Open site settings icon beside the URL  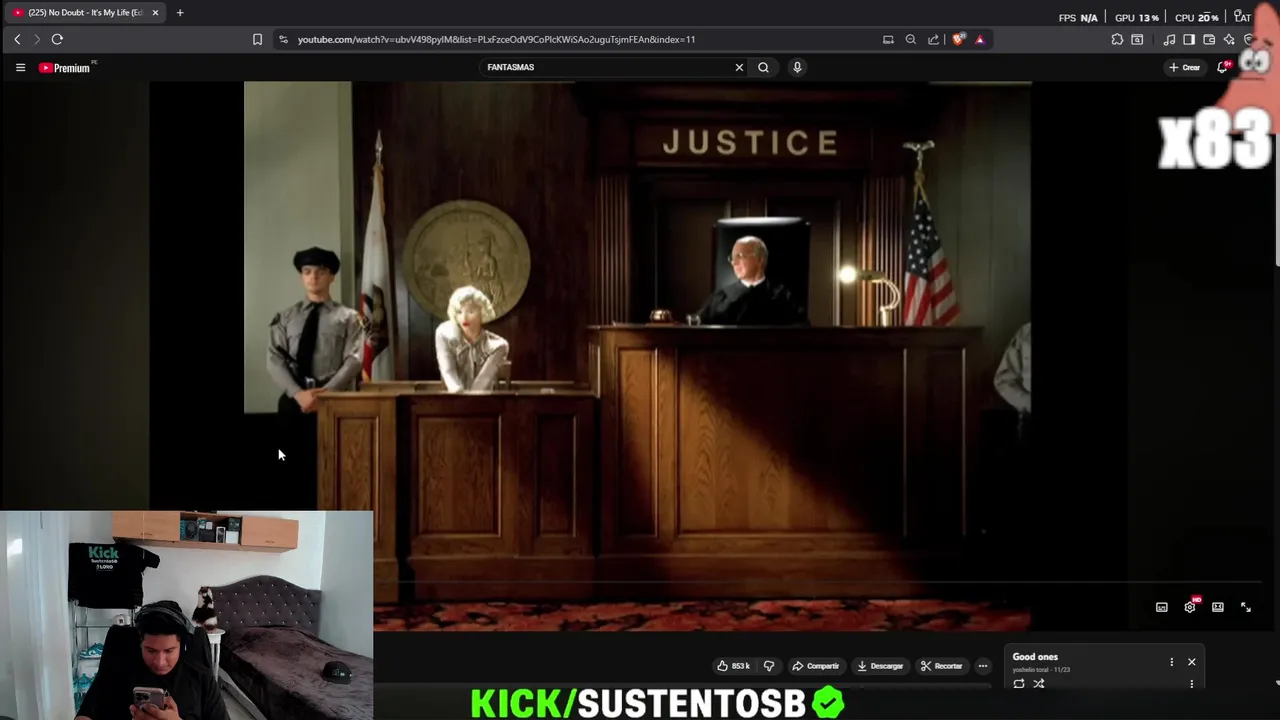tap(283, 39)
